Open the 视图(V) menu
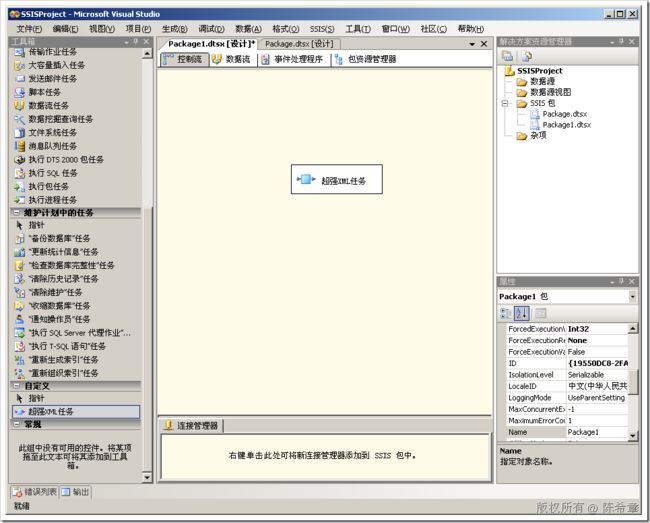The image size is (650, 523). tap(102, 29)
